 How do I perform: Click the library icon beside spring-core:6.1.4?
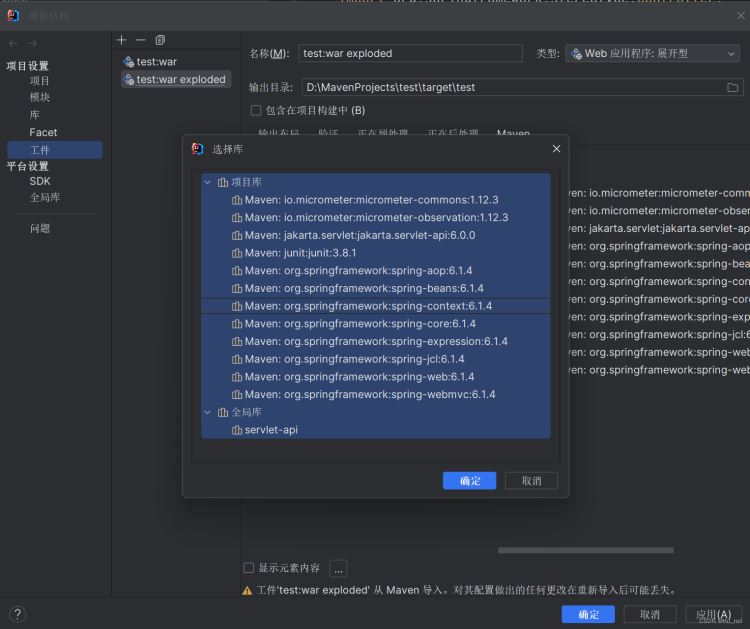[237, 324]
